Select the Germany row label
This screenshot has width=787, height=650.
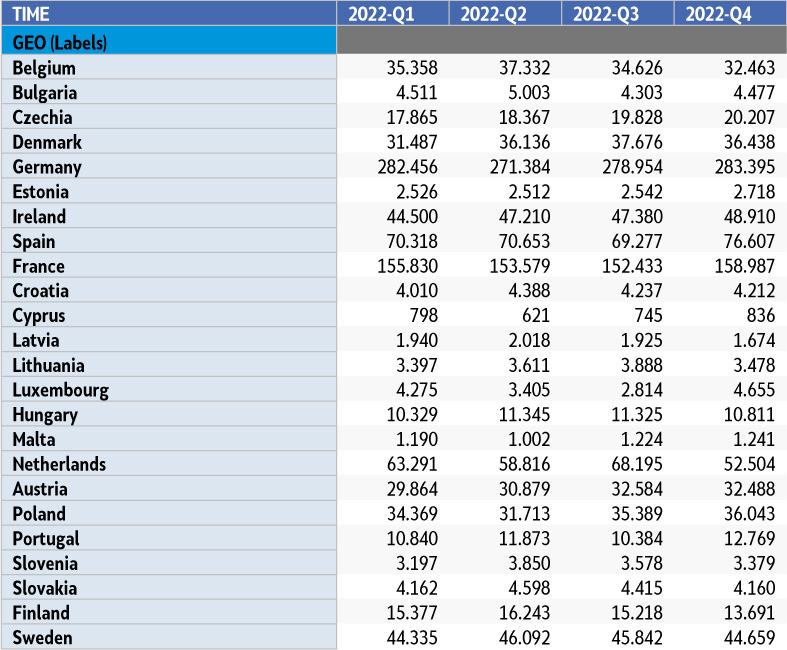pyautogui.click(x=47, y=167)
